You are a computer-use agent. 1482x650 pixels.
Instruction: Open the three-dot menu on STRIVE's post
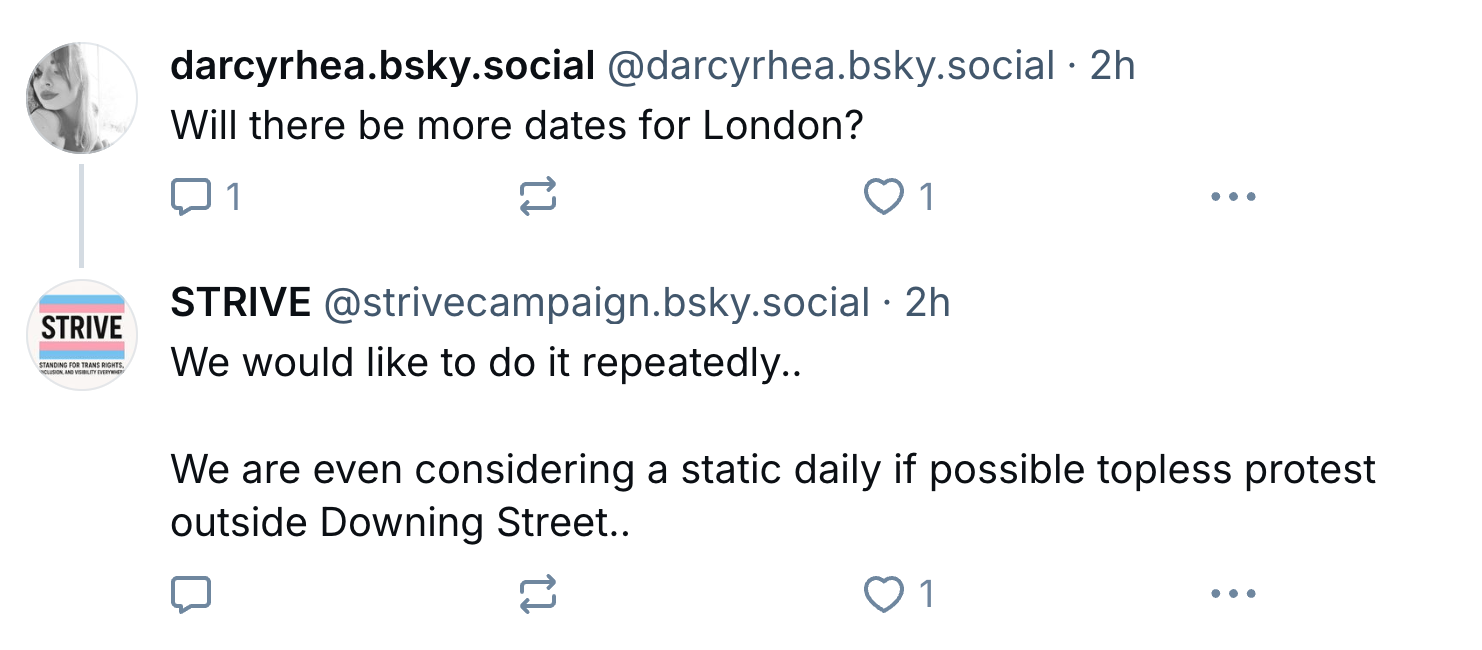pyautogui.click(x=1232, y=595)
